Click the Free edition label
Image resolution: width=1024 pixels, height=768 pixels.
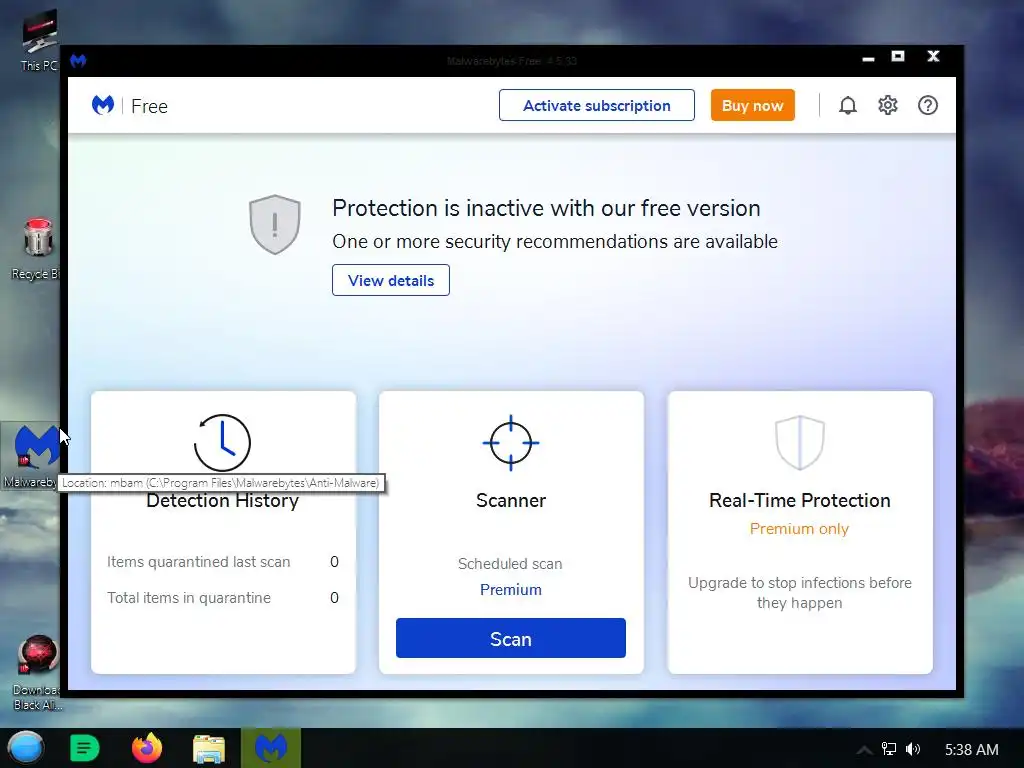coord(150,106)
